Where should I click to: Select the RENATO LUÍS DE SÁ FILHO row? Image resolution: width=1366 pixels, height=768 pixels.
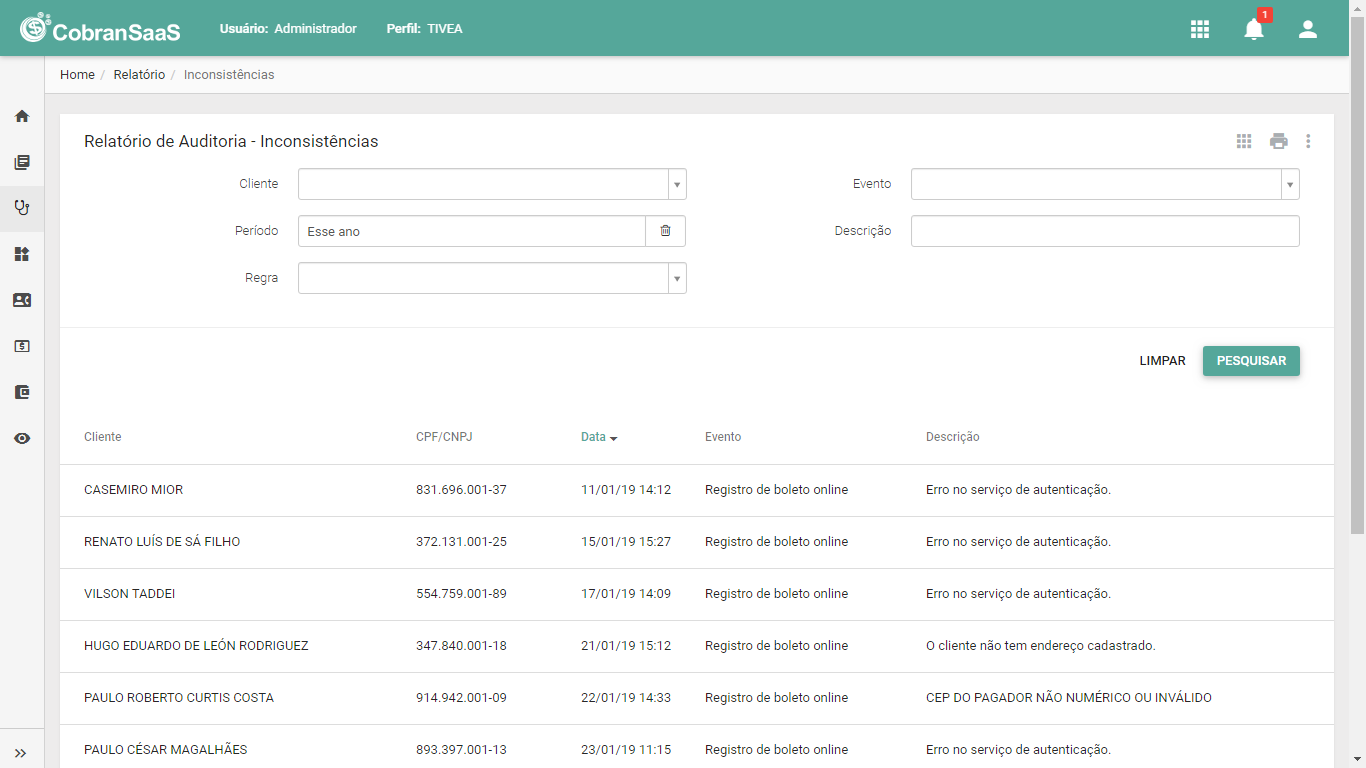697,542
